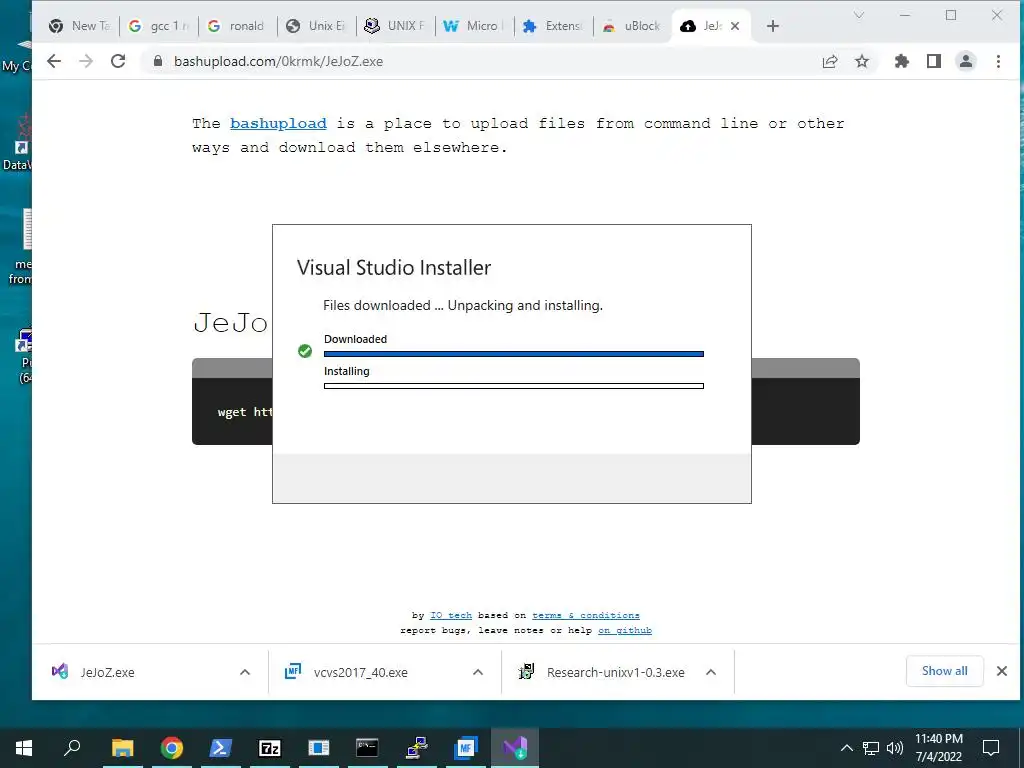Click the green Downloaded checkmark icon
Image resolution: width=1024 pixels, height=768 pixels.
pos(305,351)
